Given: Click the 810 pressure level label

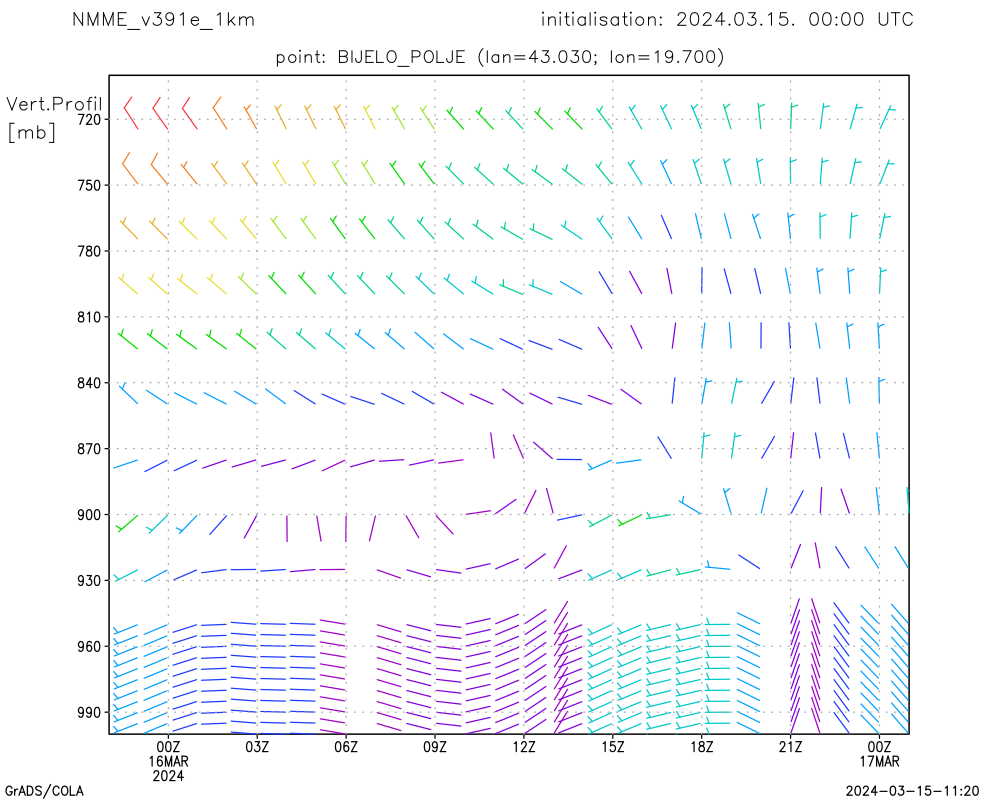Looking at the screenshot, I should coord(90,317).
